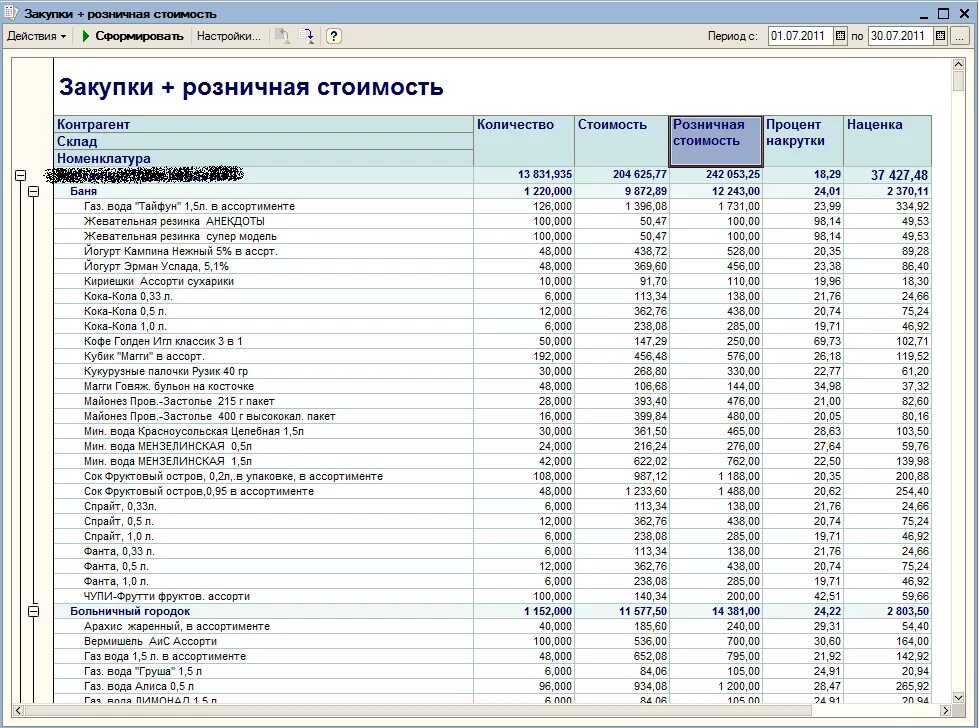The height and width of the screenshot is (728, 979).
Task: Select row Йогурт Кампина Нежный 5%
Action: pyautogui.click(x=492, y=251)
